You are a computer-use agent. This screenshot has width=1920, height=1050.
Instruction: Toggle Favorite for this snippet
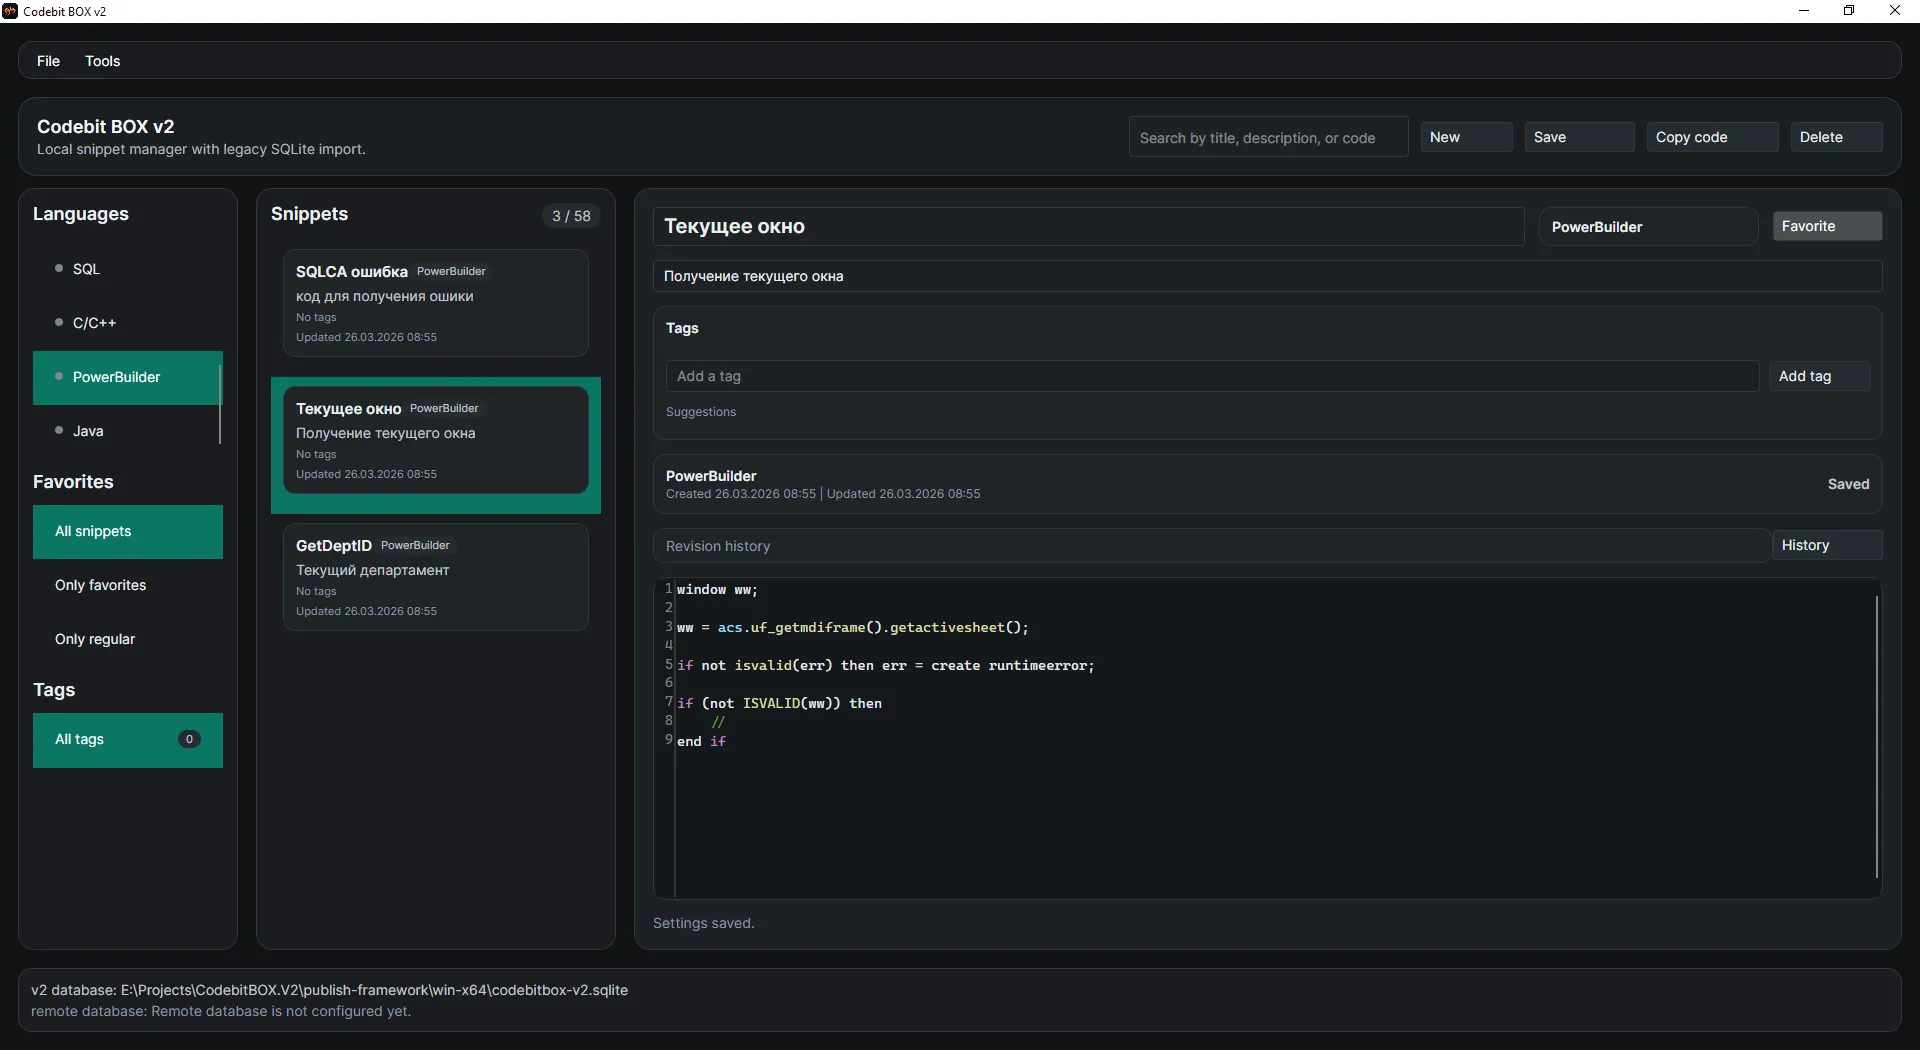1826,227
